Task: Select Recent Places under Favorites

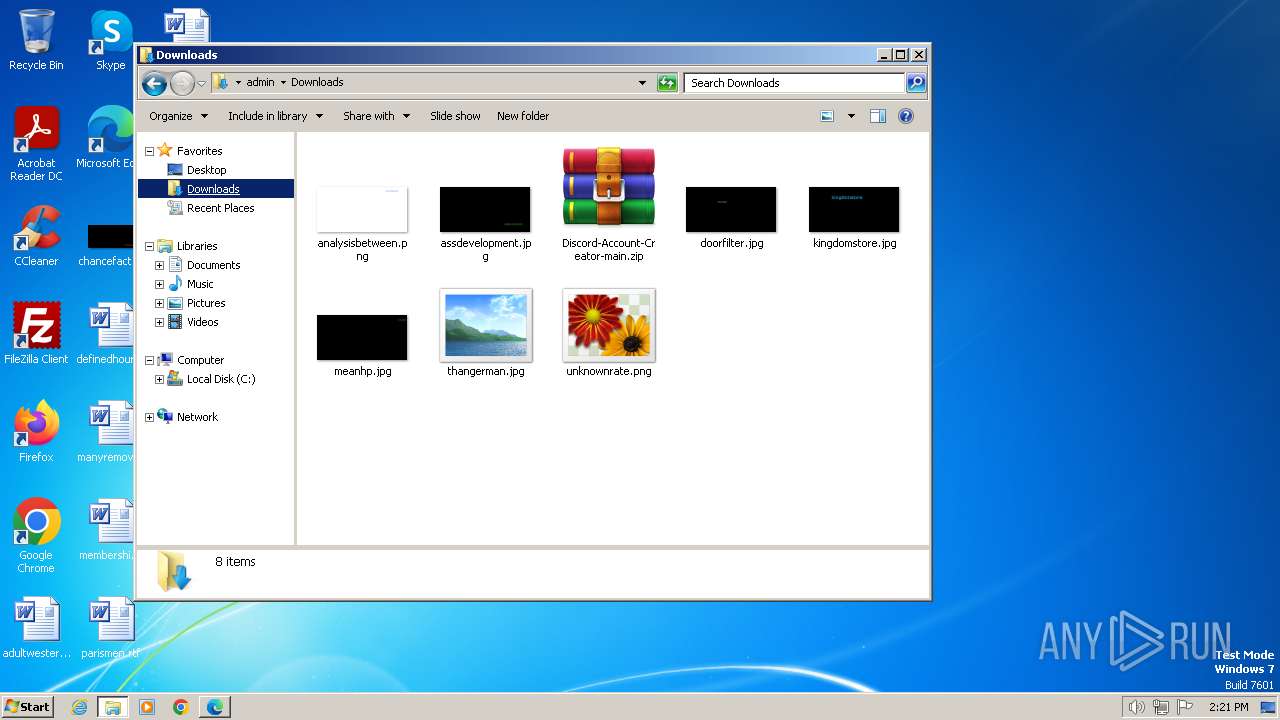Action: [x=220, y=208]
